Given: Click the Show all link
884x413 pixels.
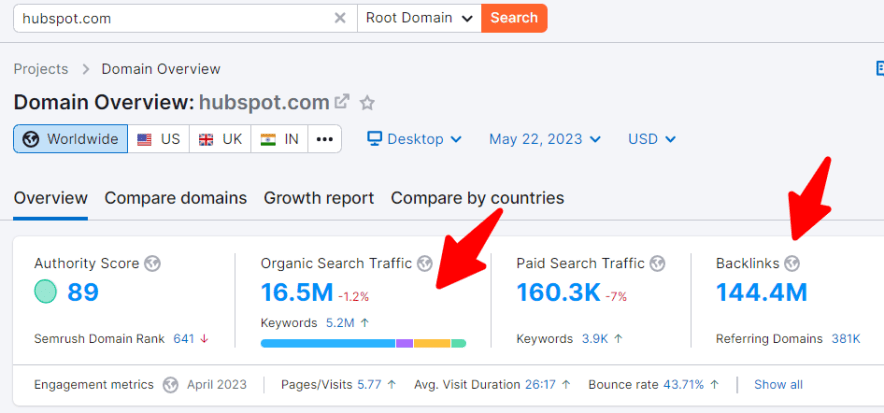Looking at the screenshot, I should click(778, 385).
